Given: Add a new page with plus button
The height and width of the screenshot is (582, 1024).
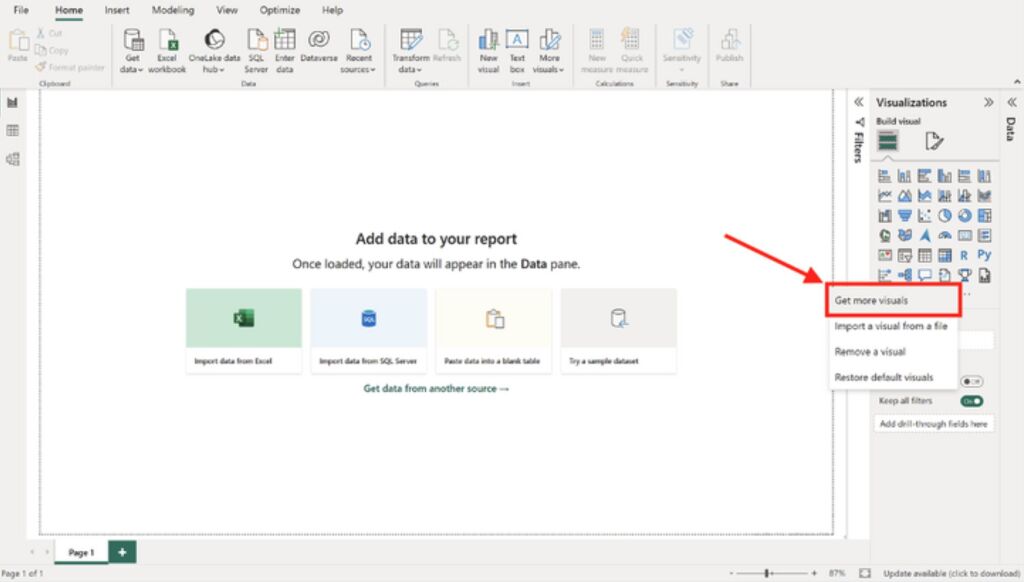Looking at the screenshot, I should click(x=122, y=552).
